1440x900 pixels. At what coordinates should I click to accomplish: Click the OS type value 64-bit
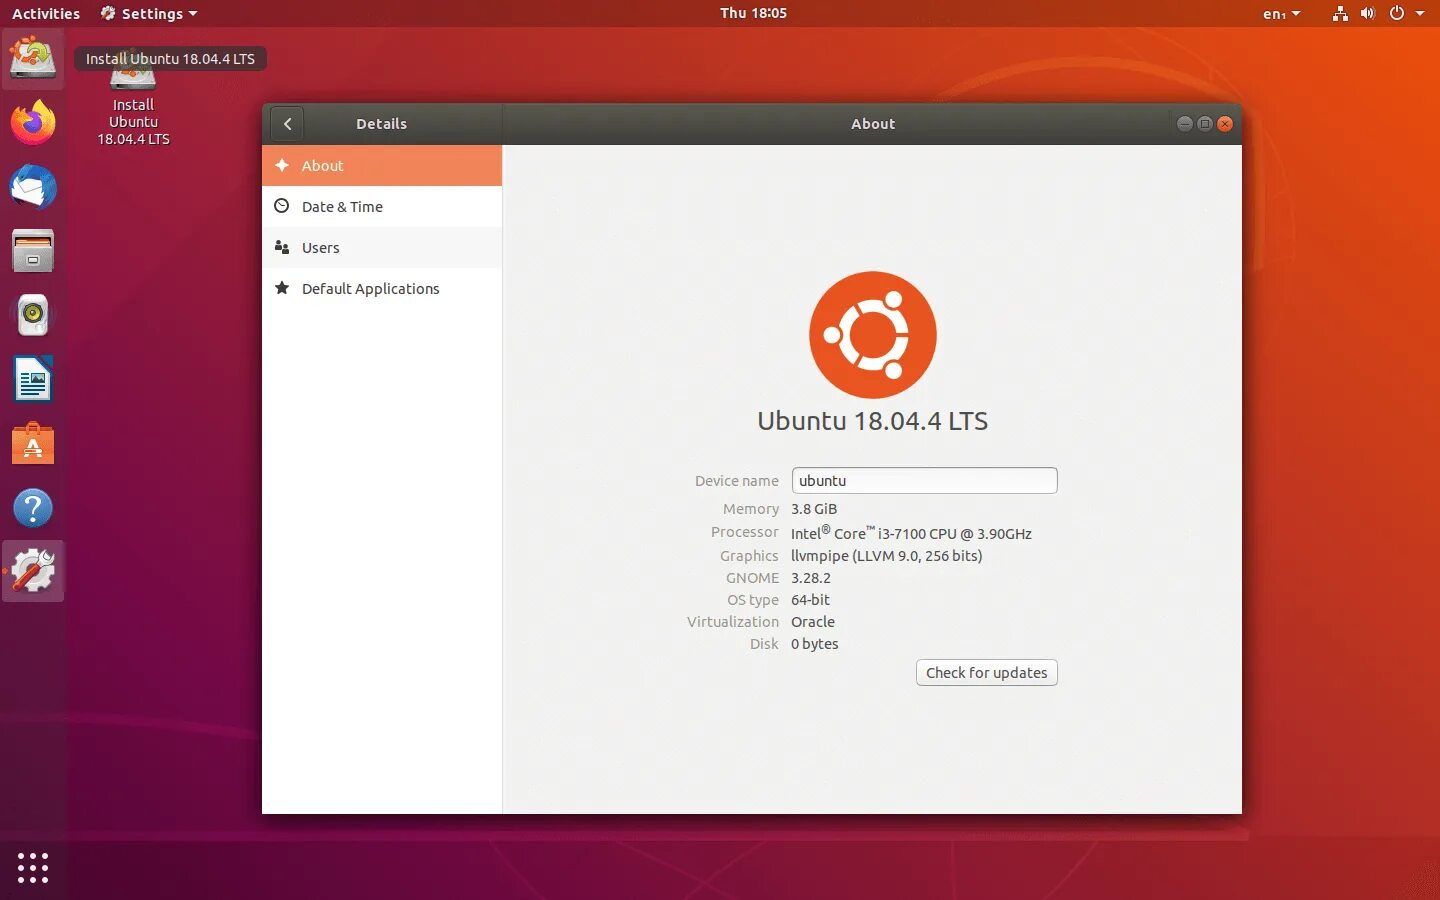click(810, 600)
